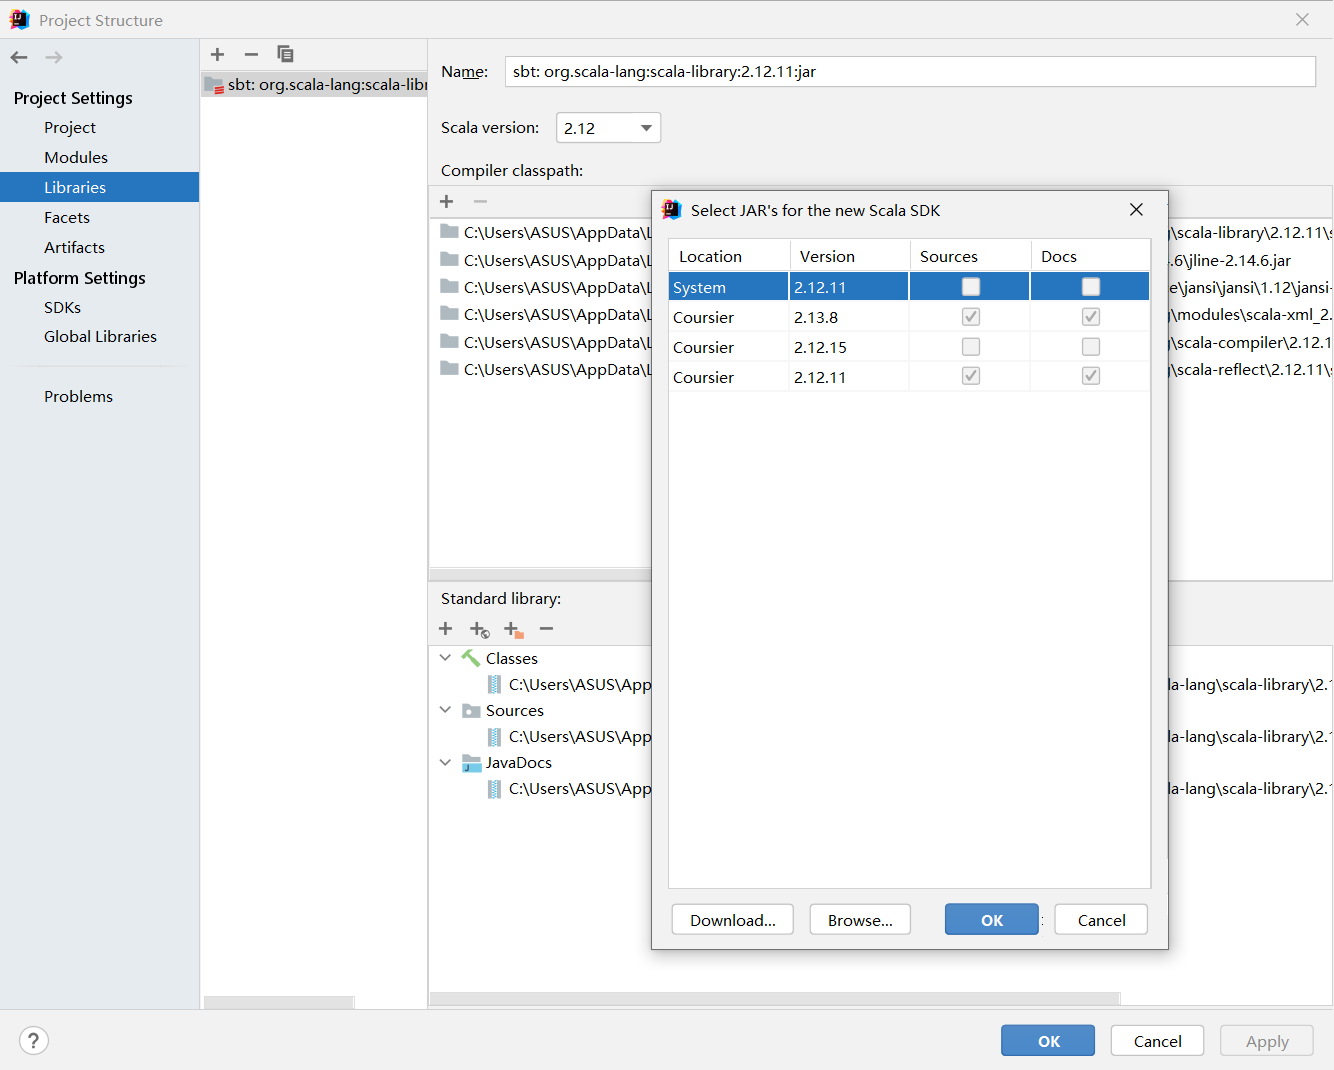The image size is (1334, 1070).
Task: Sort by Sources column header
Action: (x=970, y=256)
